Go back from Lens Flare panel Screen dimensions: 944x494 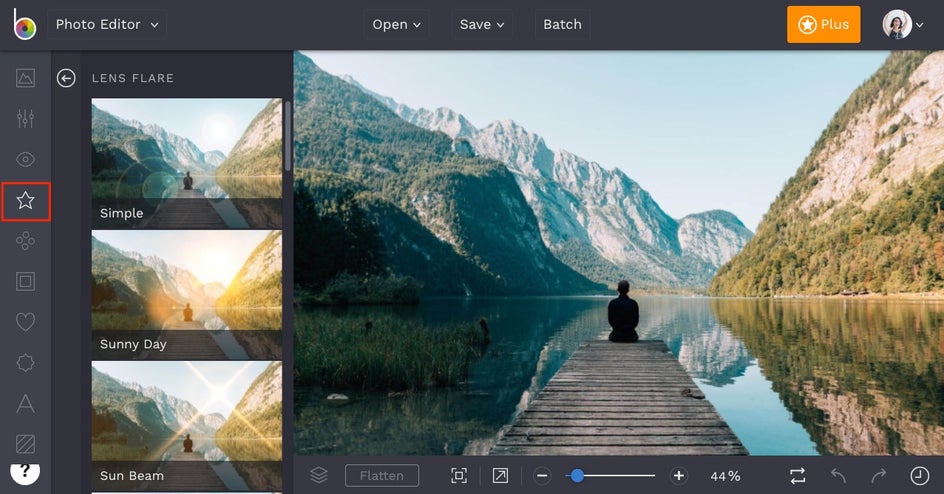point(66,78)
